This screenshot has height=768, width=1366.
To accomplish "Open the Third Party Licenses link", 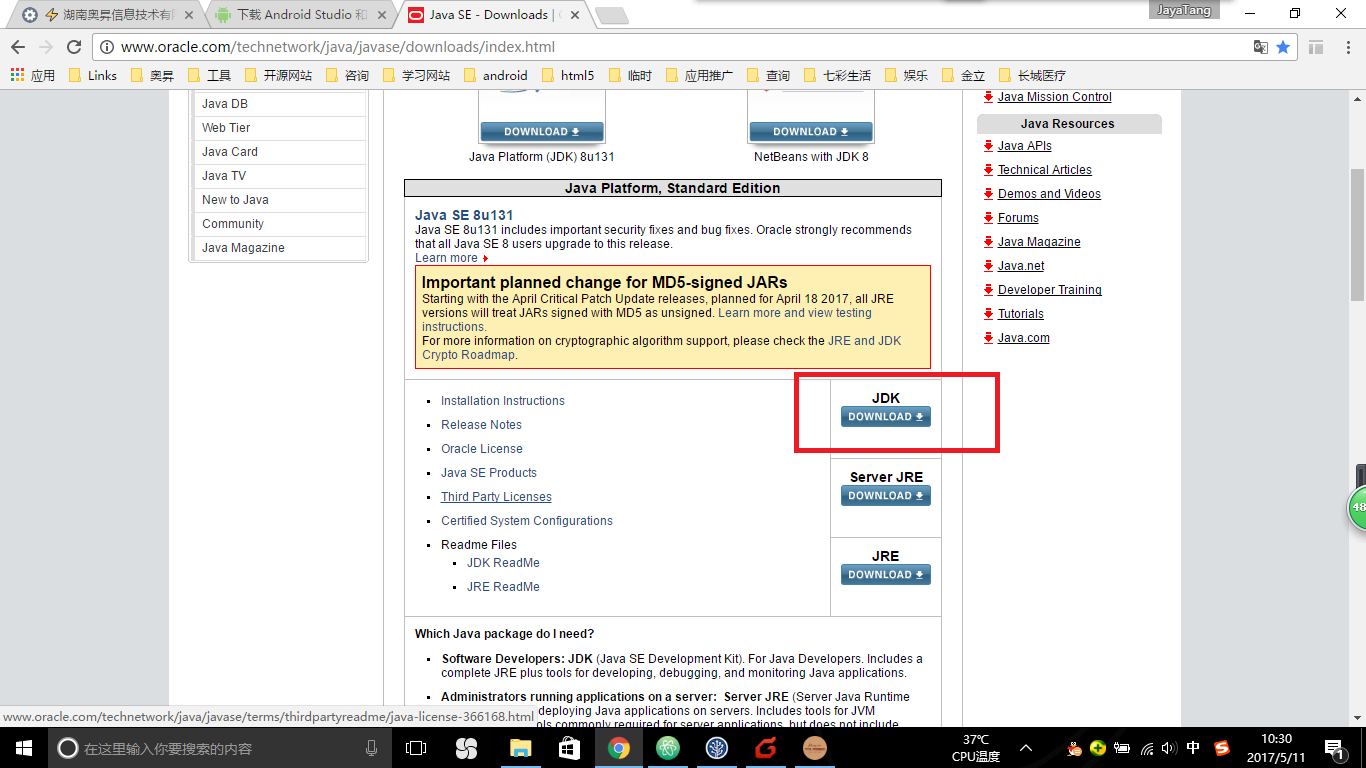I will pyautogui.click(x=496, y=497).
